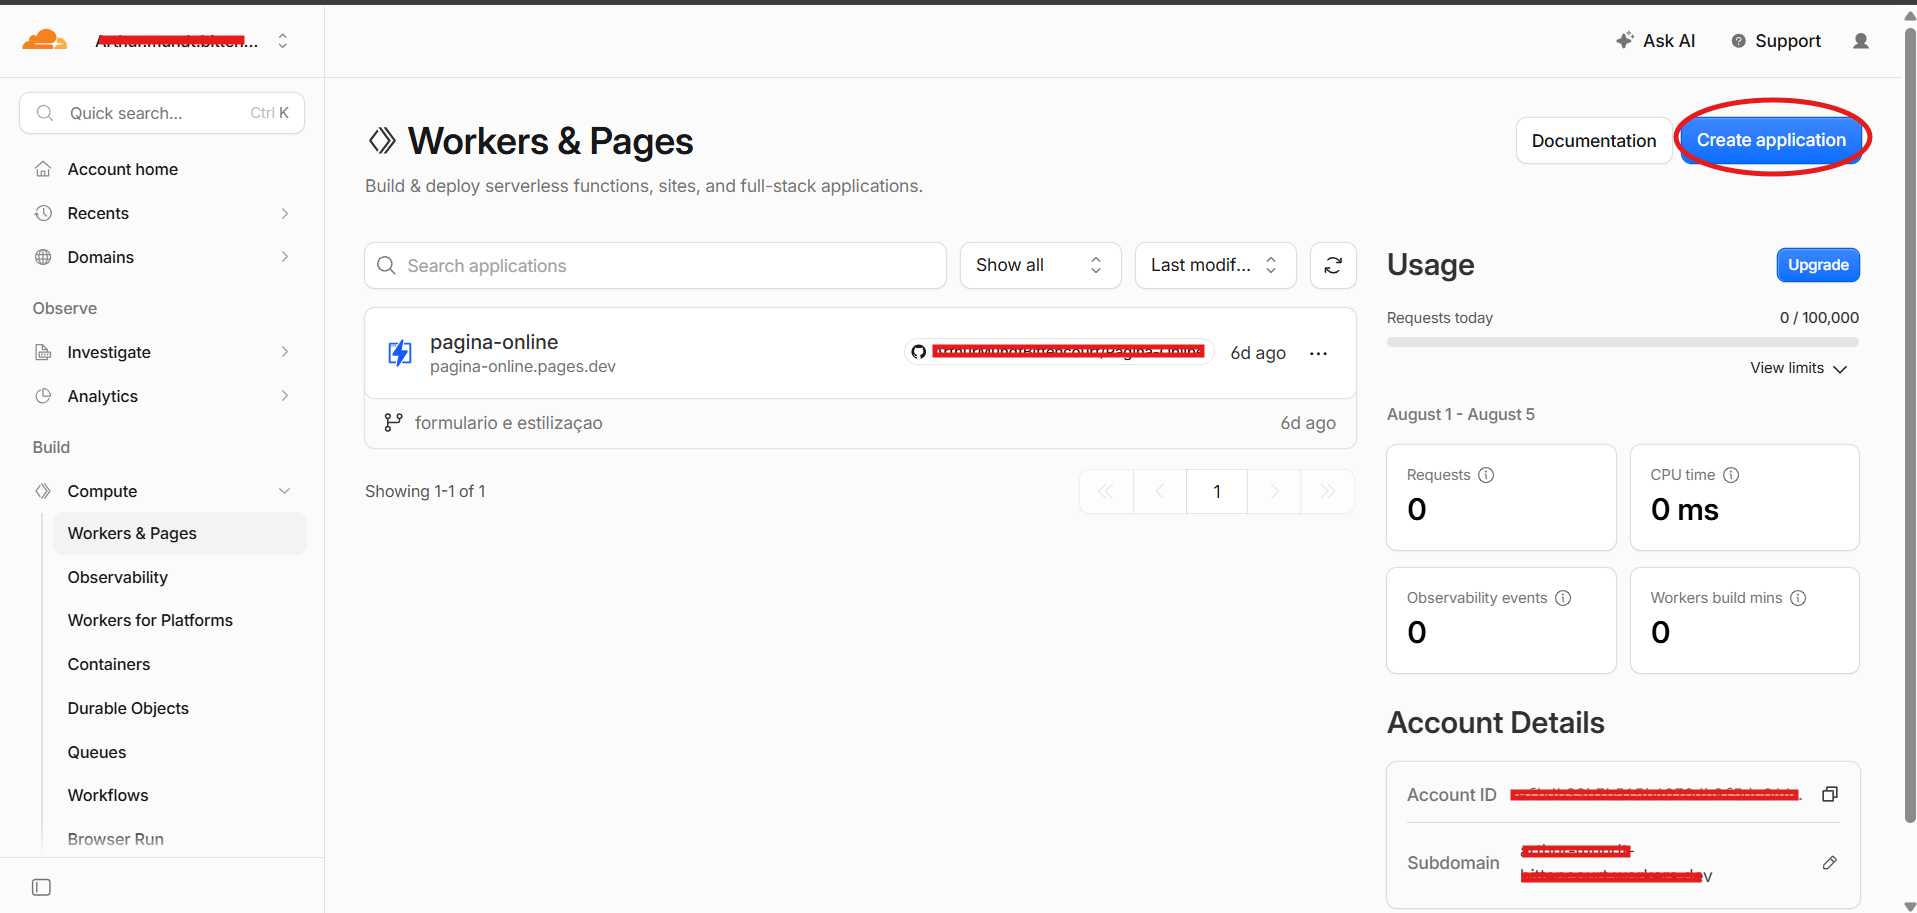This screenshot has width=1917, height=913.
Task: Open Workers for Platforms
Action: point(150,621)
